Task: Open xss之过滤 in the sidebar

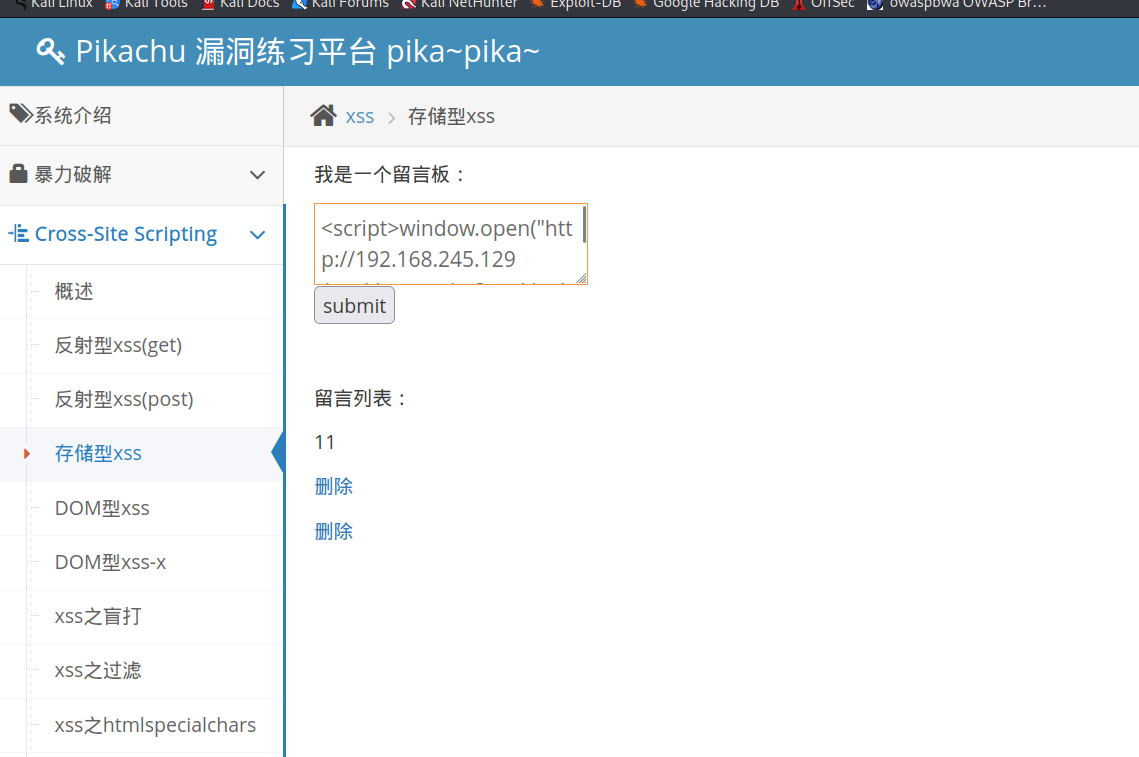Action: (98, 670)
